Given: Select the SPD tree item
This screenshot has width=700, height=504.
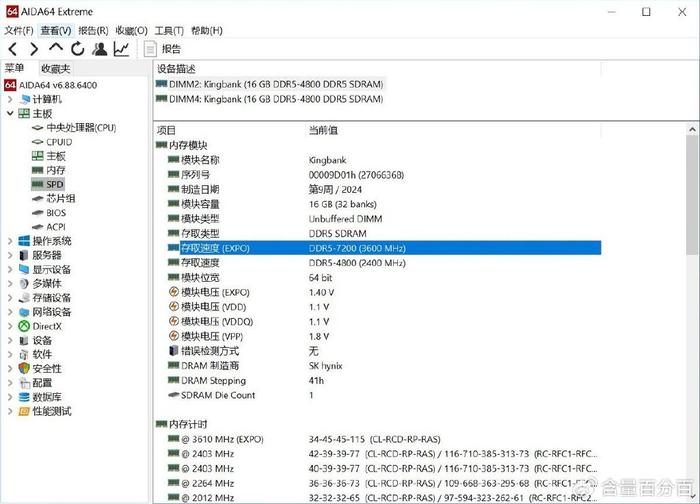Looking at the screenshot, I should click(x=48, y=184).
